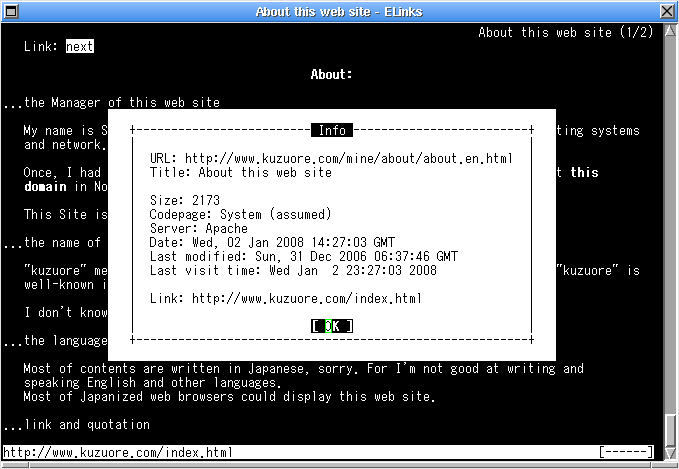The height and width of the screenshot is (469, 679).
Task: Click the progress indicator in status bar
Action: click(x=626, y=453)
